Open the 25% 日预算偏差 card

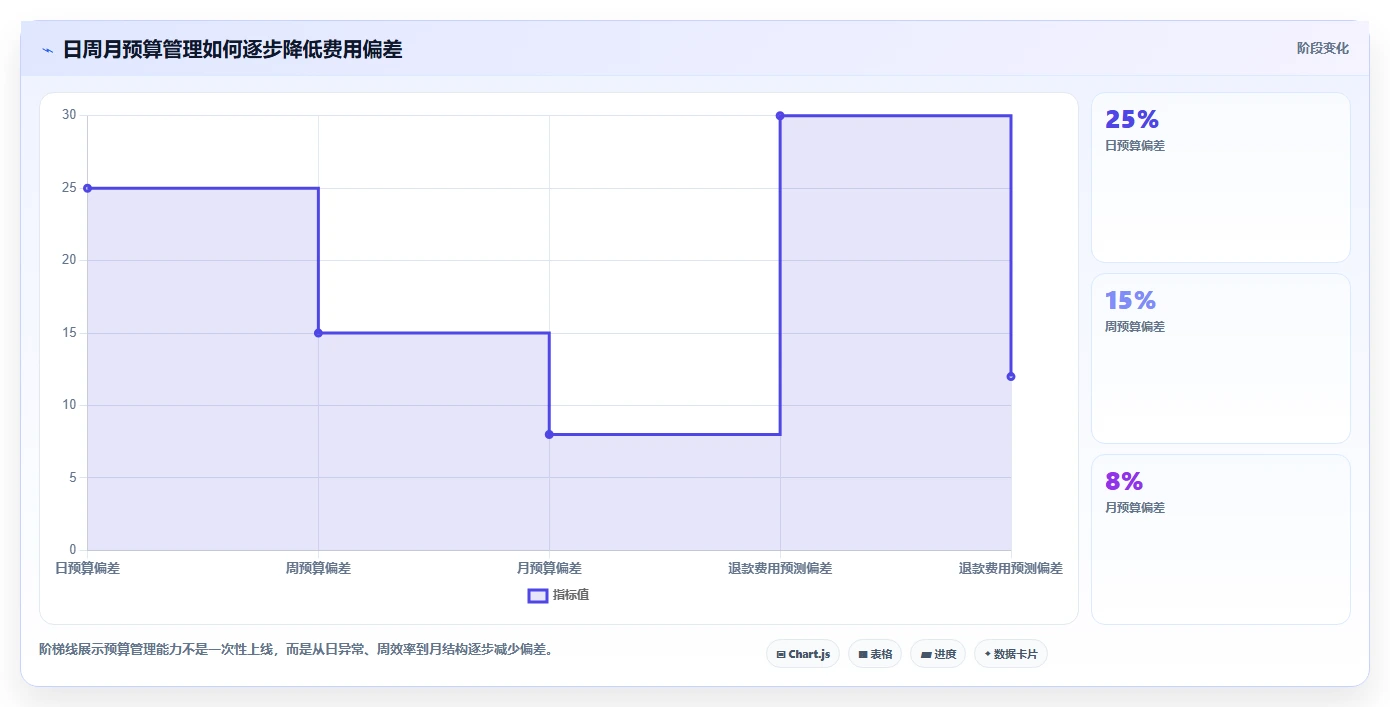(1221, 178)
